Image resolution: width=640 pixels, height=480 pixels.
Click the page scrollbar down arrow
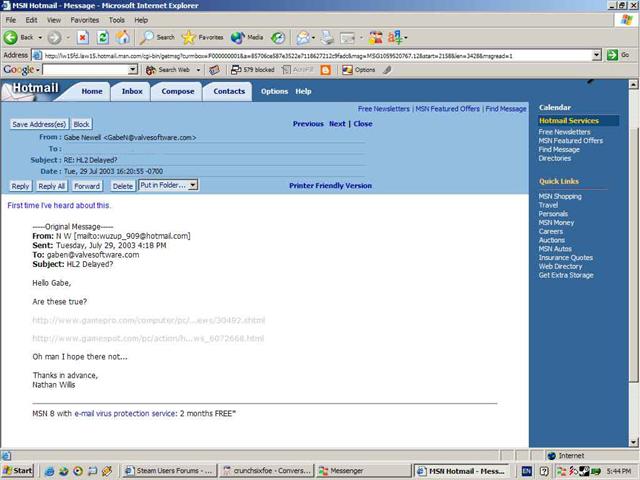[633, 442]
